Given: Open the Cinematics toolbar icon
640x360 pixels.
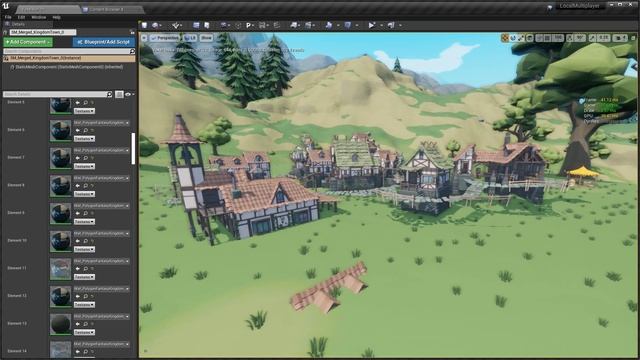Looking at the screenshot, I should pyautogui.click(x=309, y=25).
